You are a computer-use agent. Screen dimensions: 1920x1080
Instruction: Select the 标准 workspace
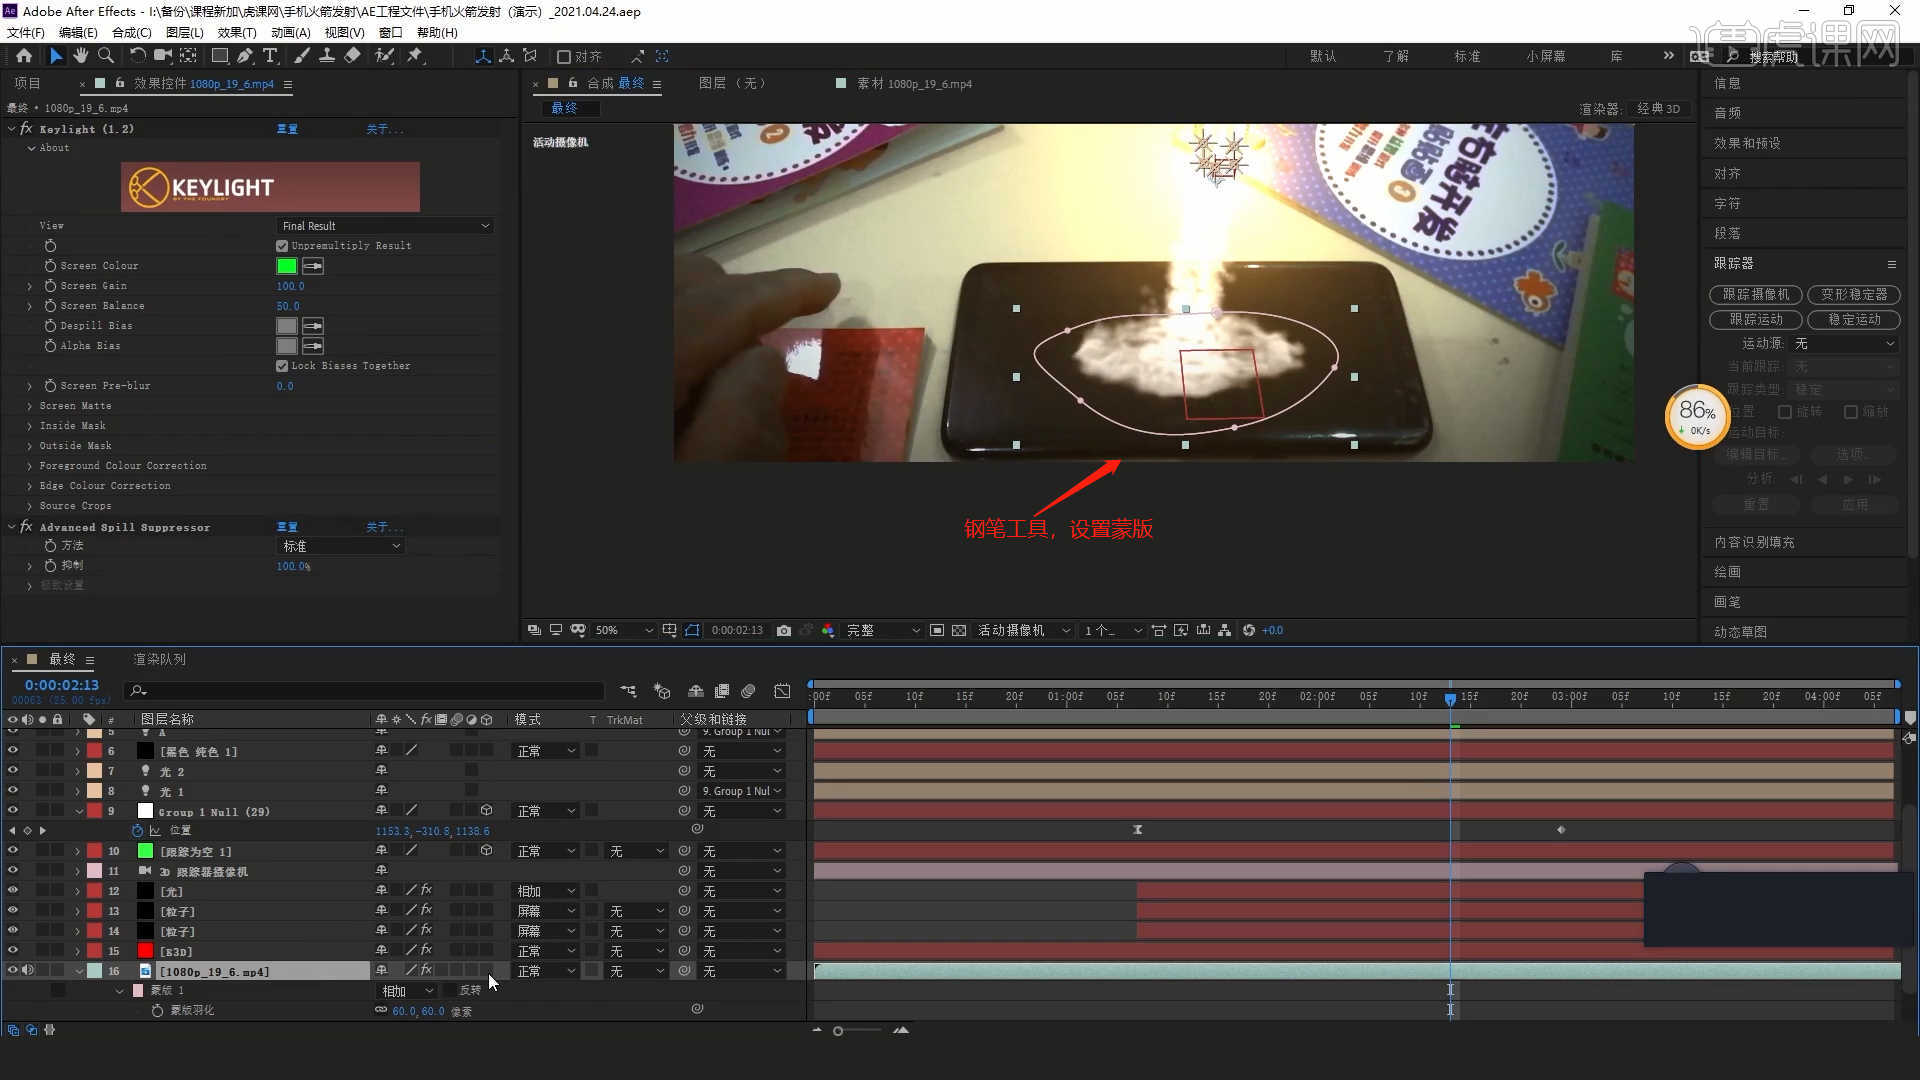pyautogui.click(x=1467, y=56)
